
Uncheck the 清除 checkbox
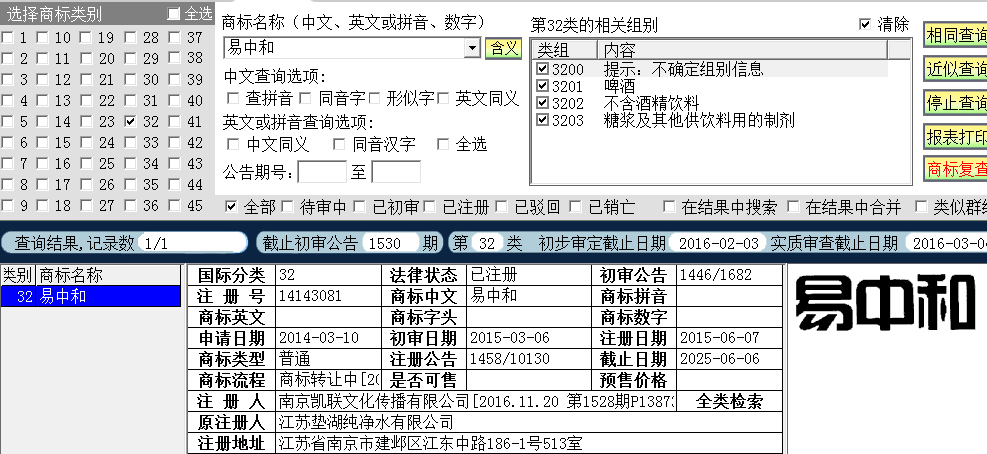tap(865, 25)
